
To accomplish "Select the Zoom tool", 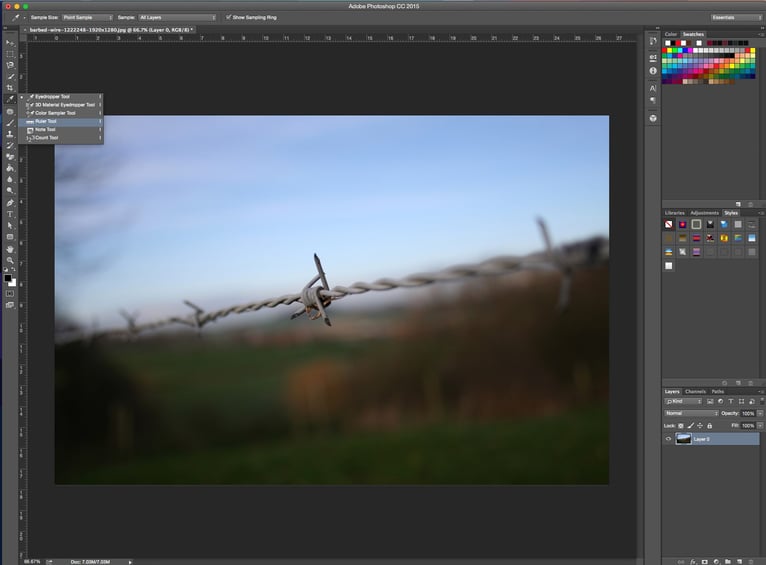I will coord(10,260).
